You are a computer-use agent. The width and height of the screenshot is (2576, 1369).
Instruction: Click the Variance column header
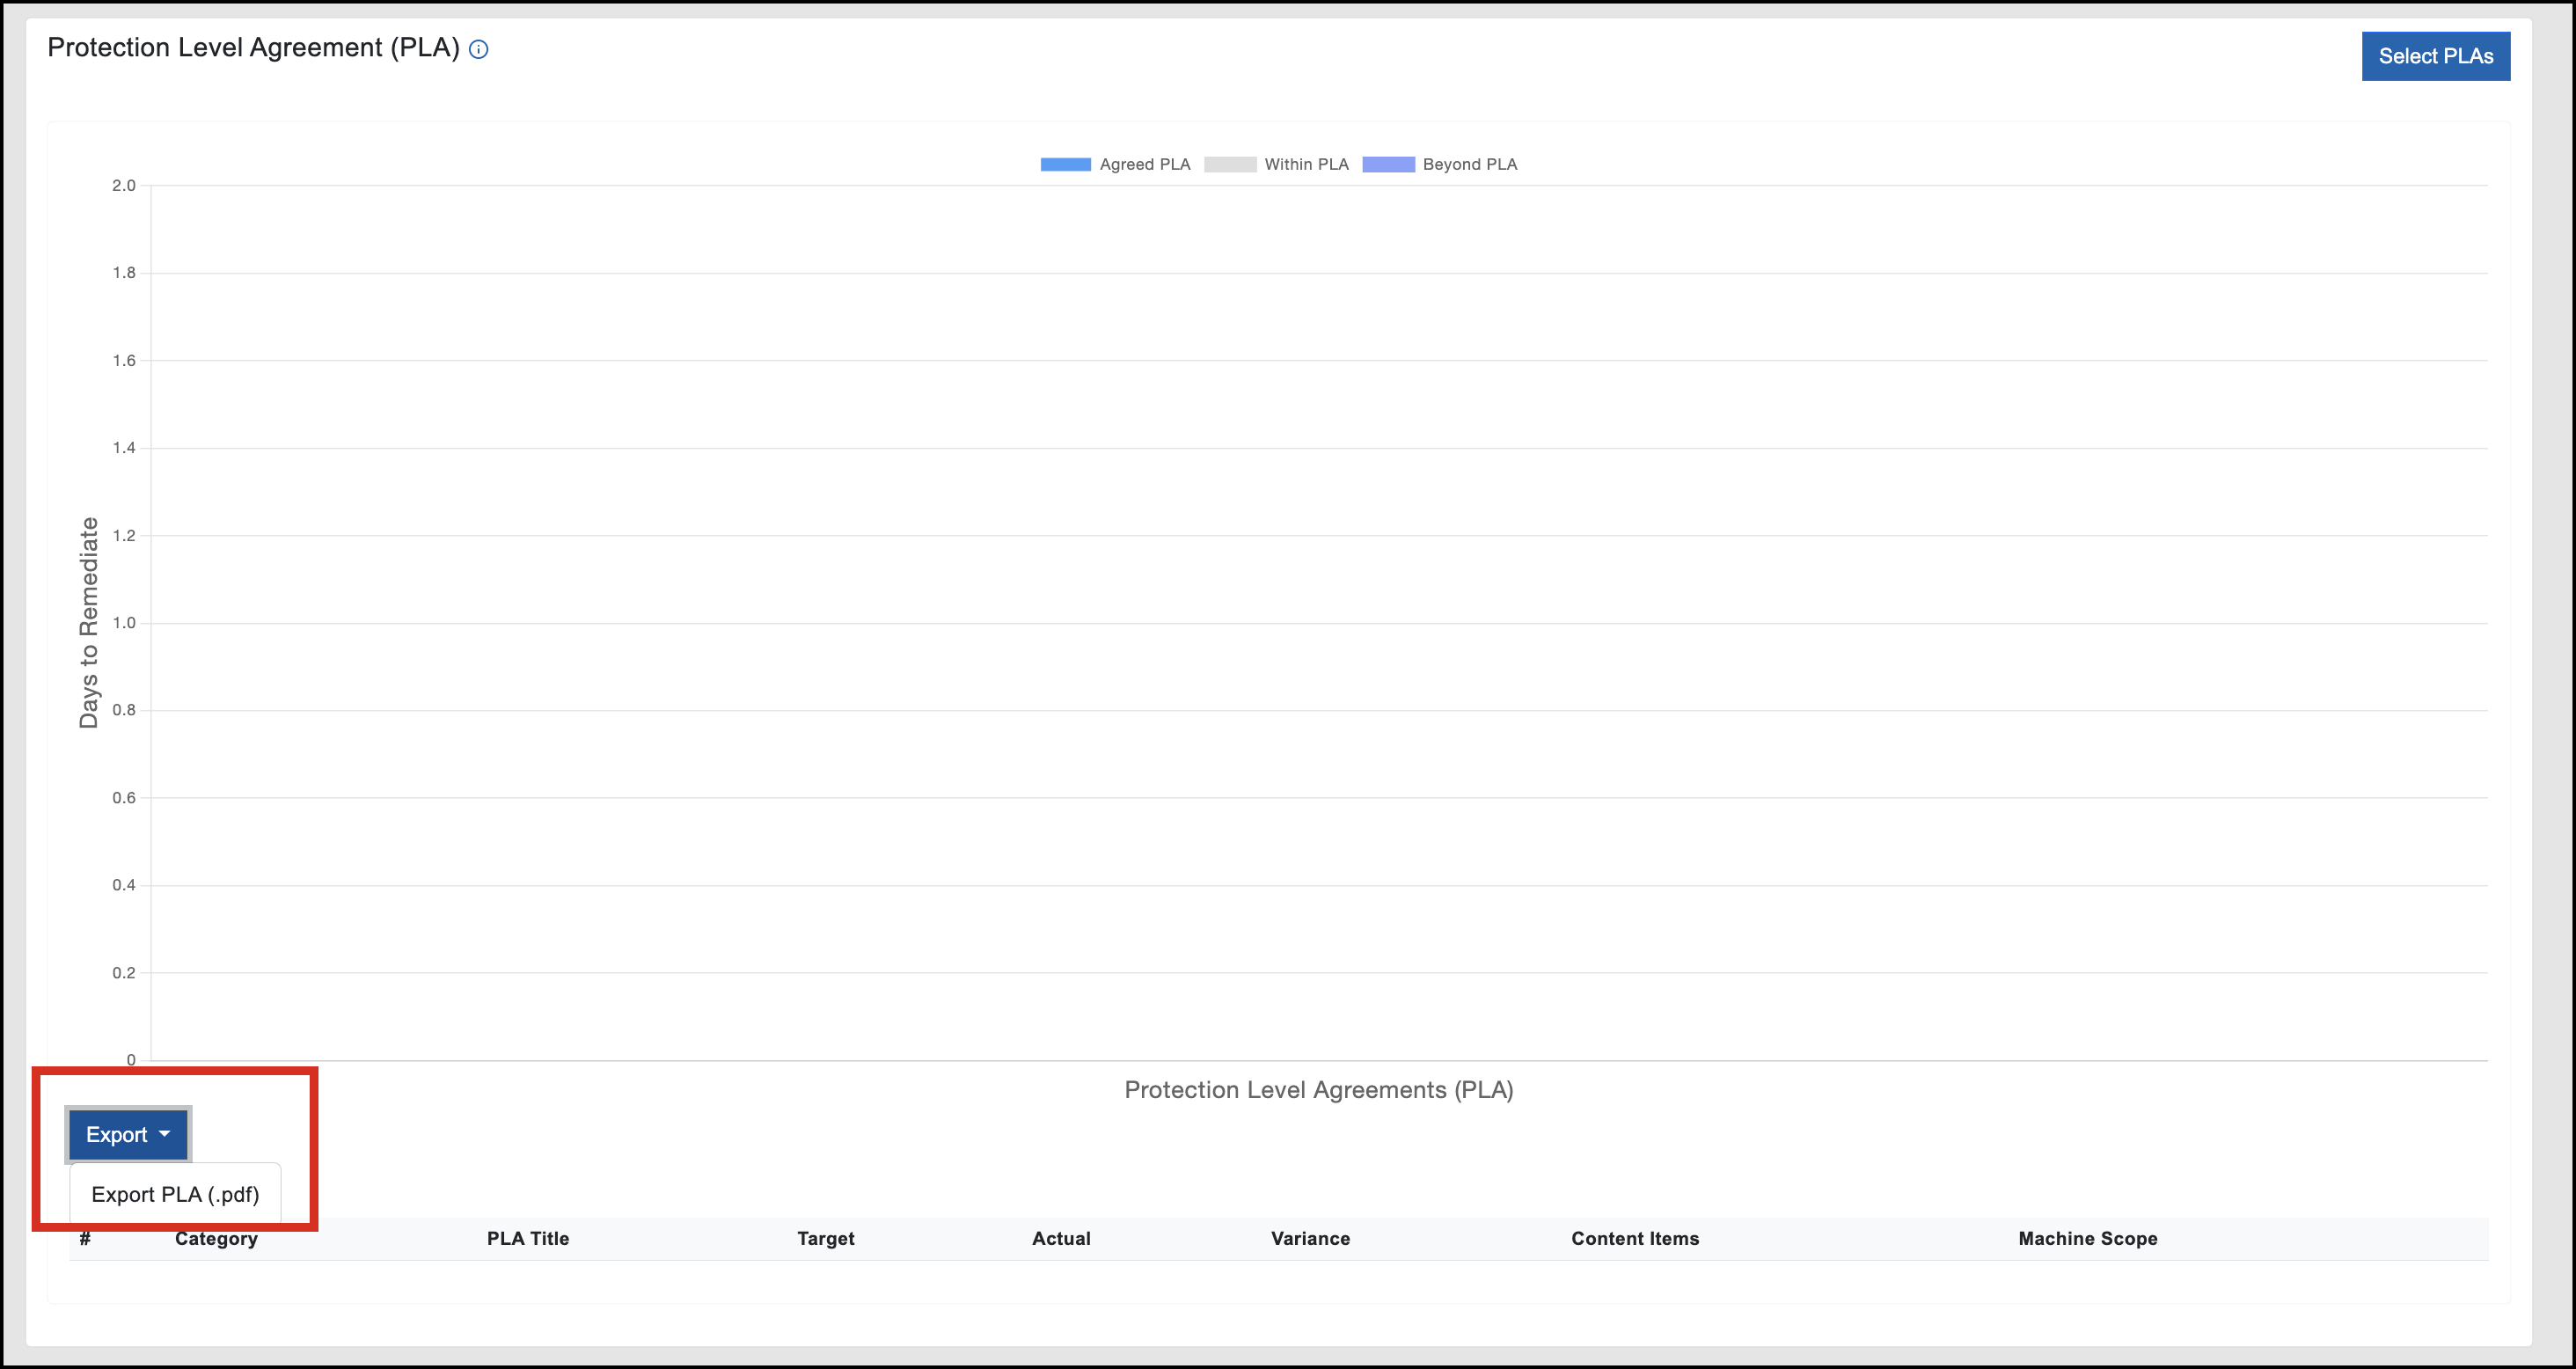(x=1310, y=1238)
